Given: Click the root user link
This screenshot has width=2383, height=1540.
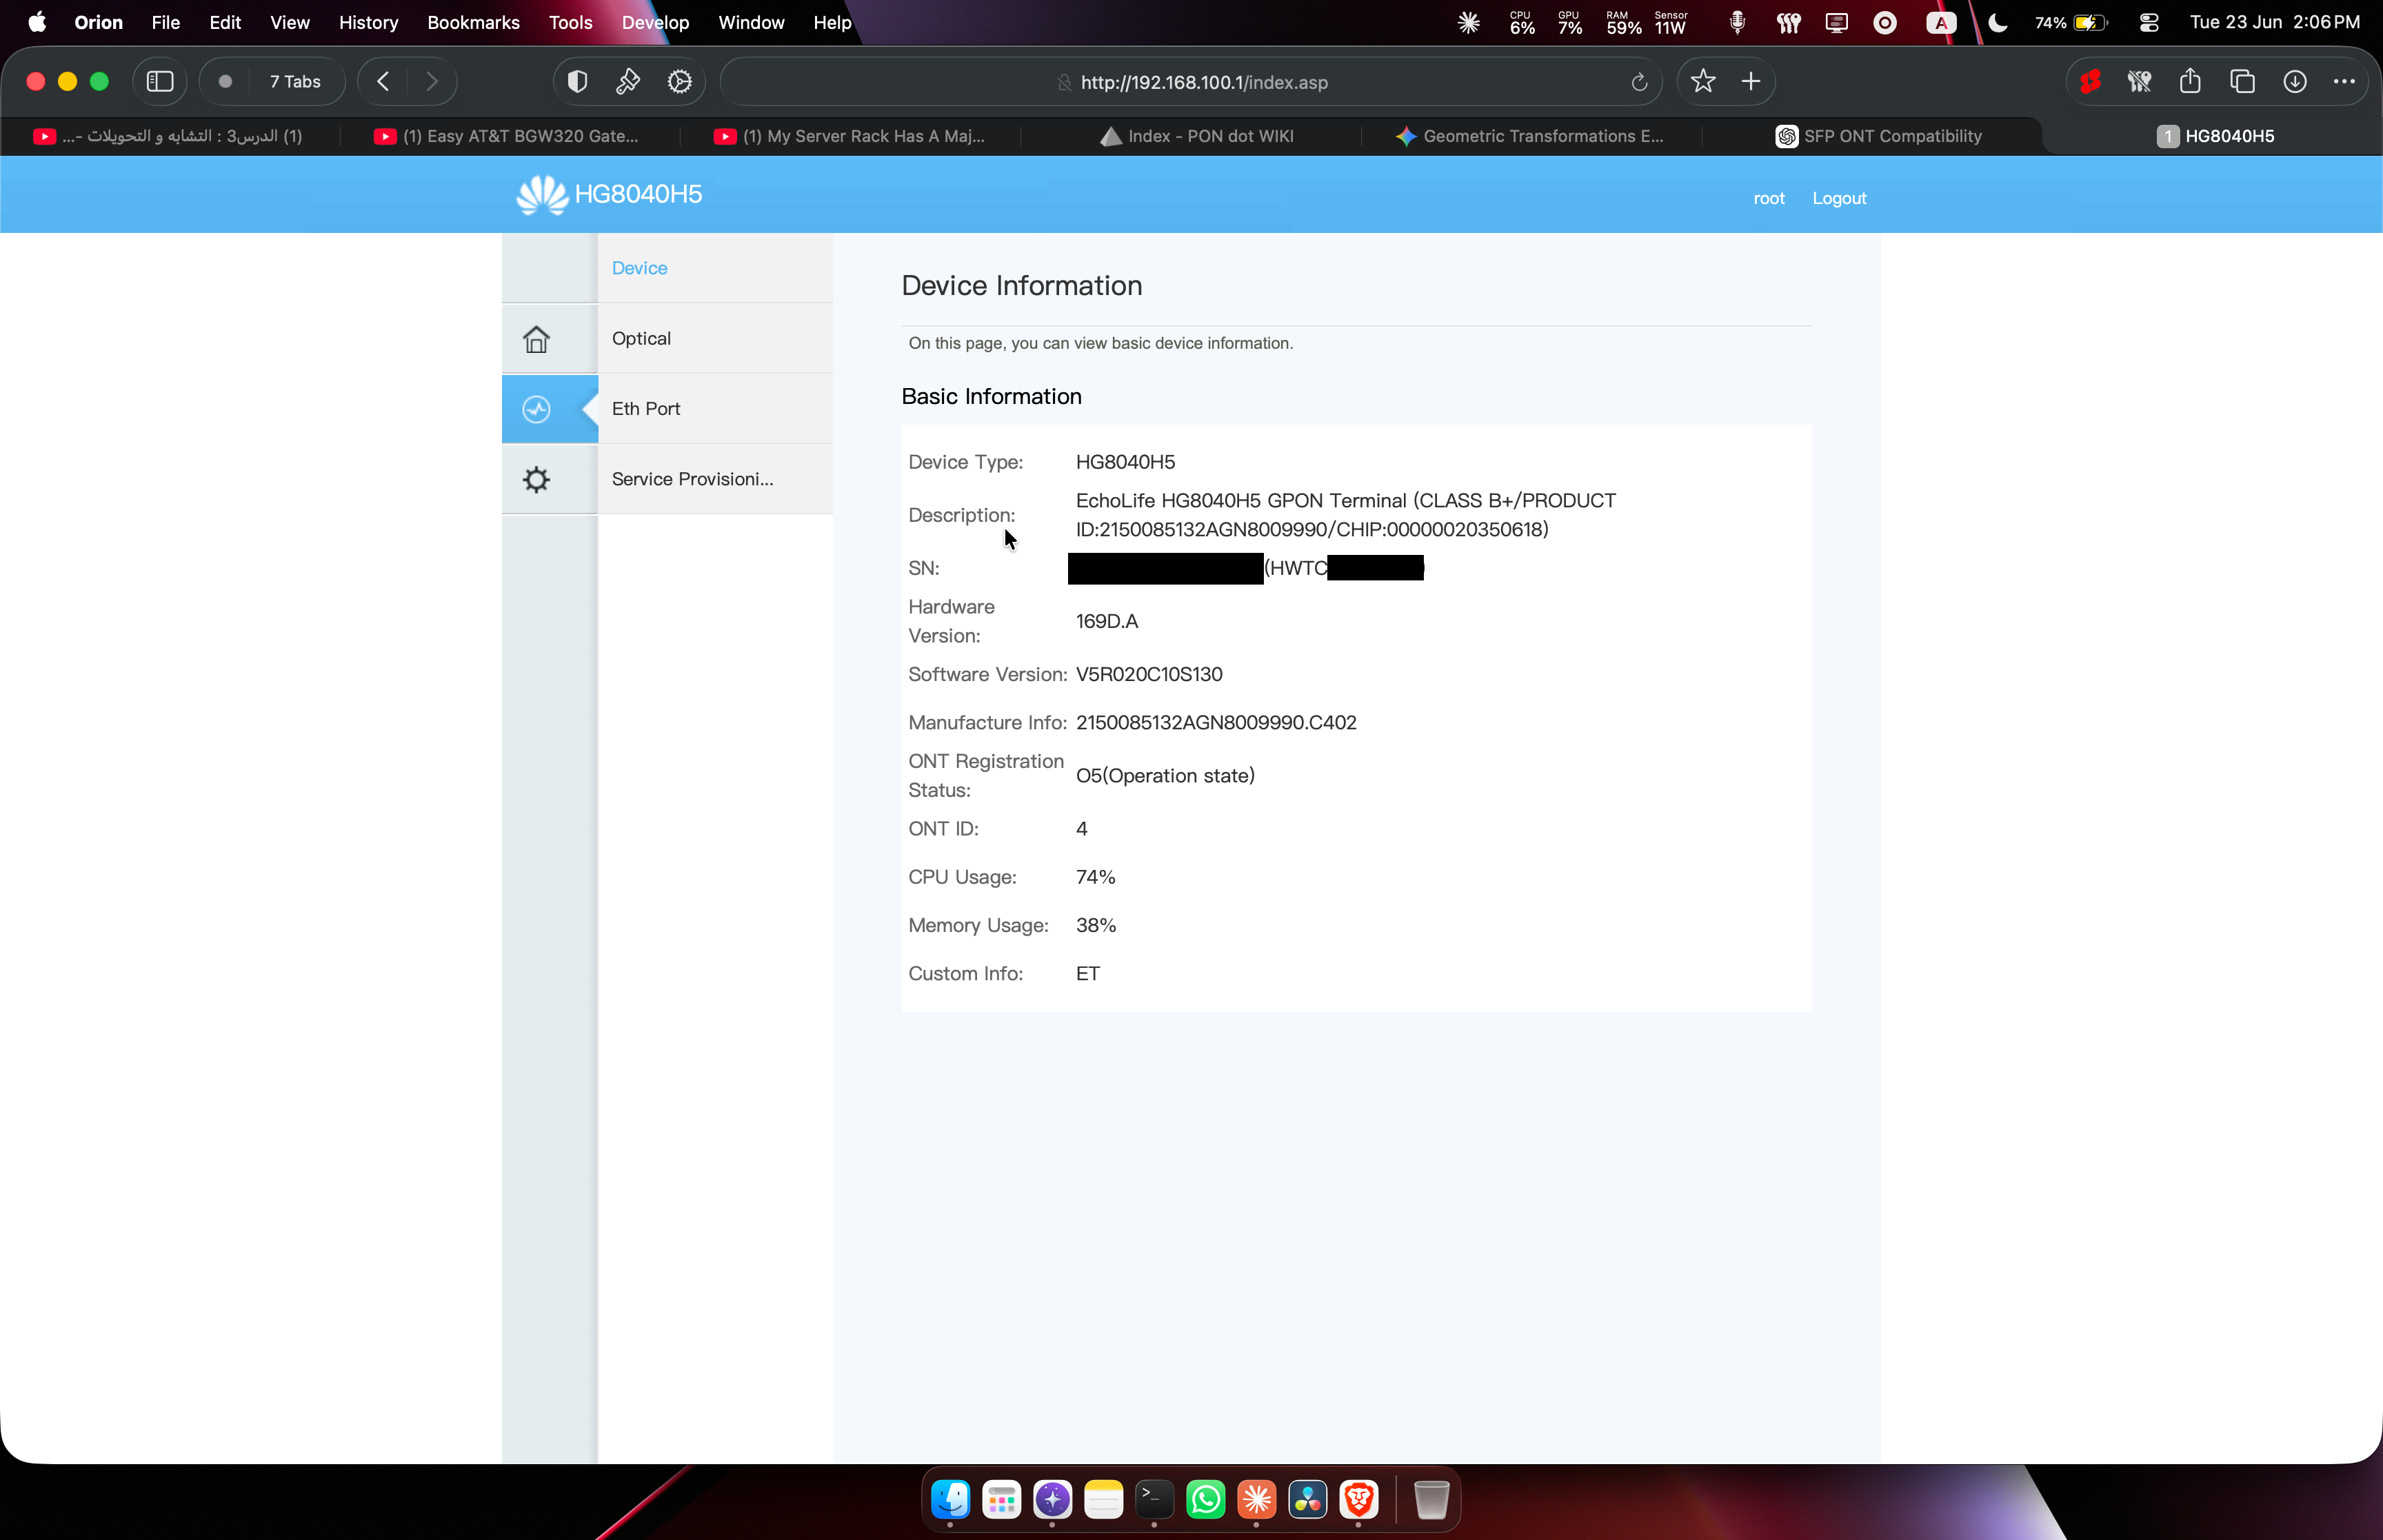Looking at the screenshot, I should (1769, 198).
